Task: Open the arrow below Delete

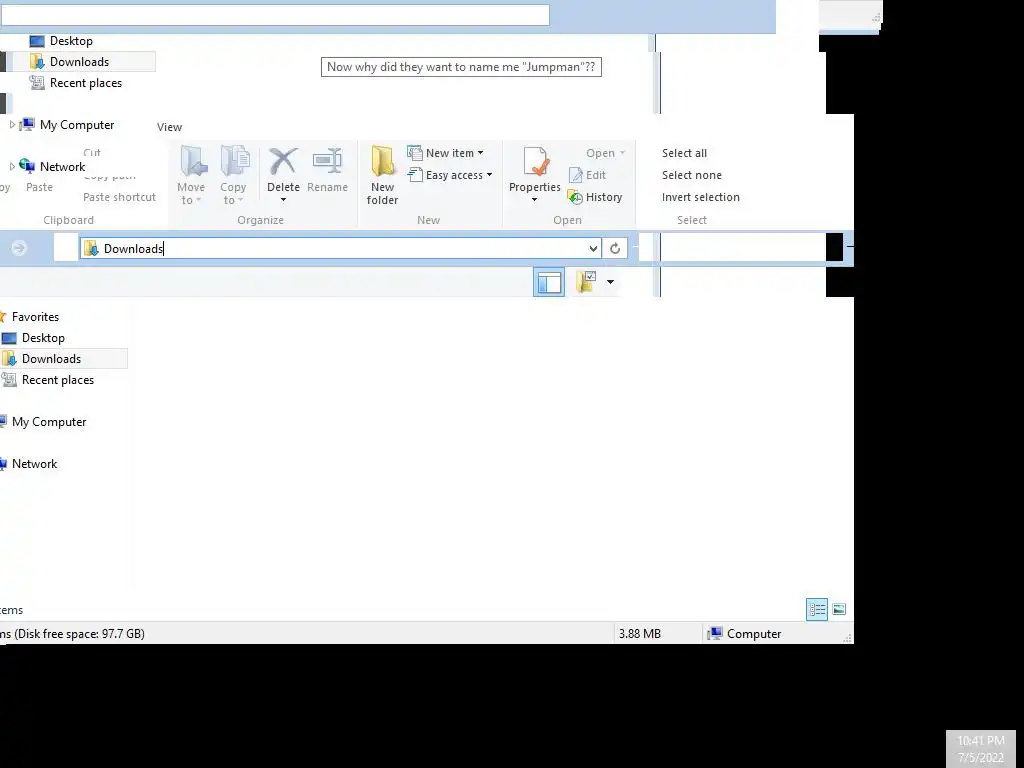Action: click(x=283, y=200)
